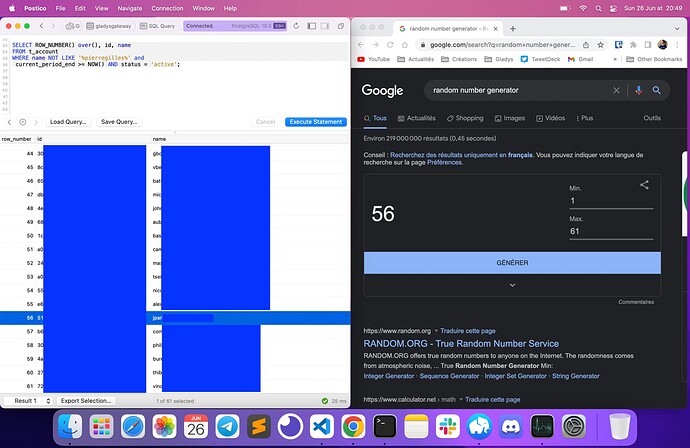
Task: Switch to the Images search tab
Action: pos(510,118)
